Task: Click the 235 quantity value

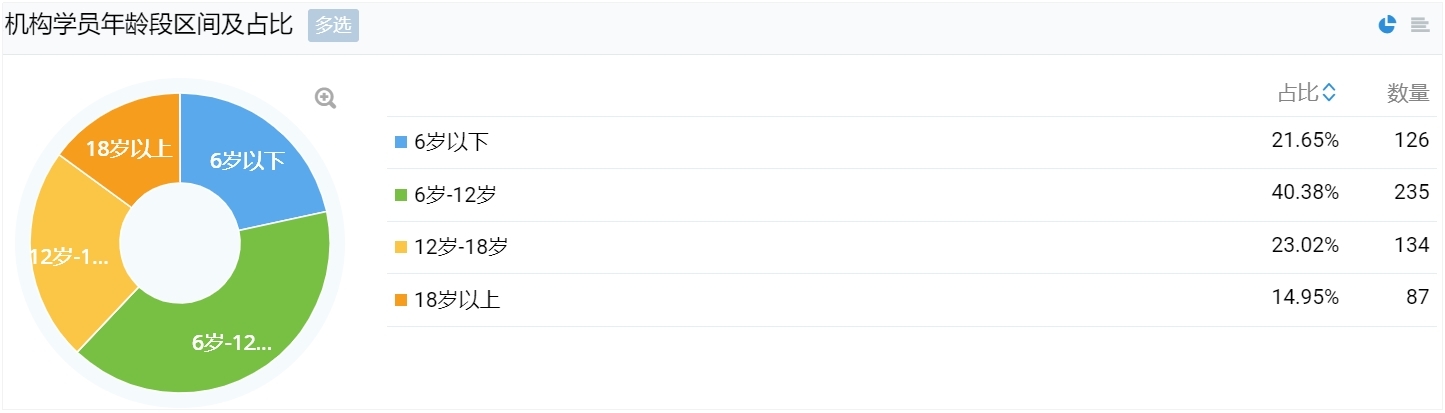Action: [1412, 193]
